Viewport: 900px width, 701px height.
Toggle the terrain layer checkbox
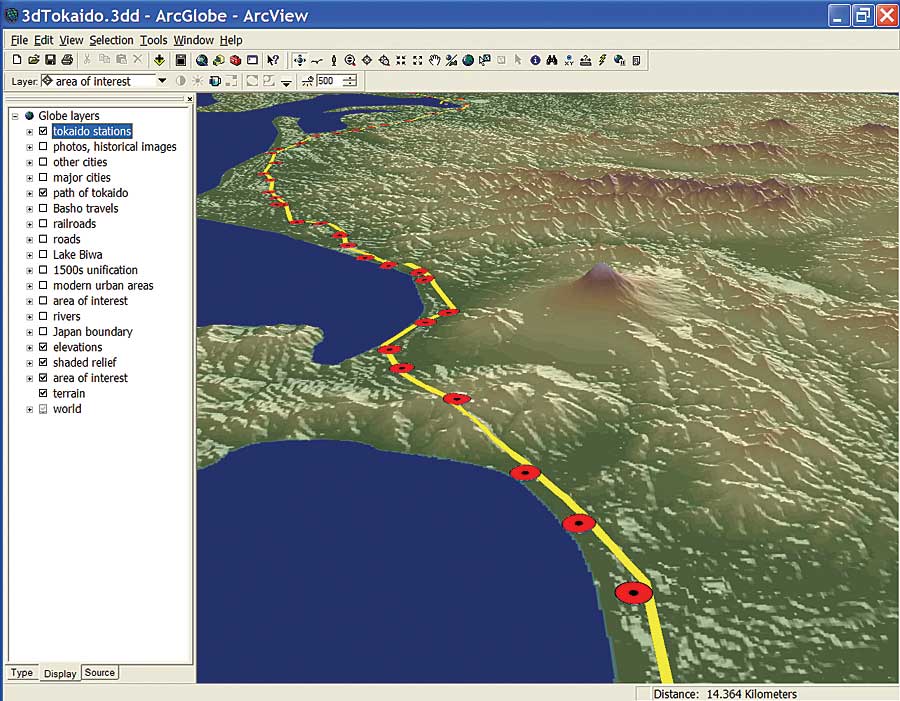(x=43, y=393)
